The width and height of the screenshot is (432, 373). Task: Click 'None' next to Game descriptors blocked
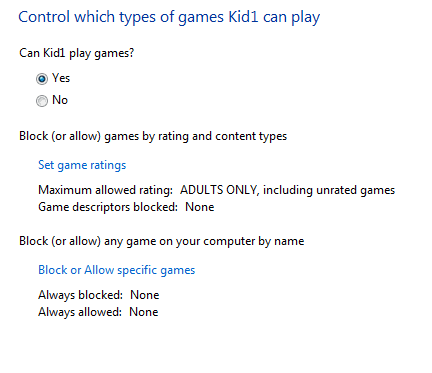200,207
